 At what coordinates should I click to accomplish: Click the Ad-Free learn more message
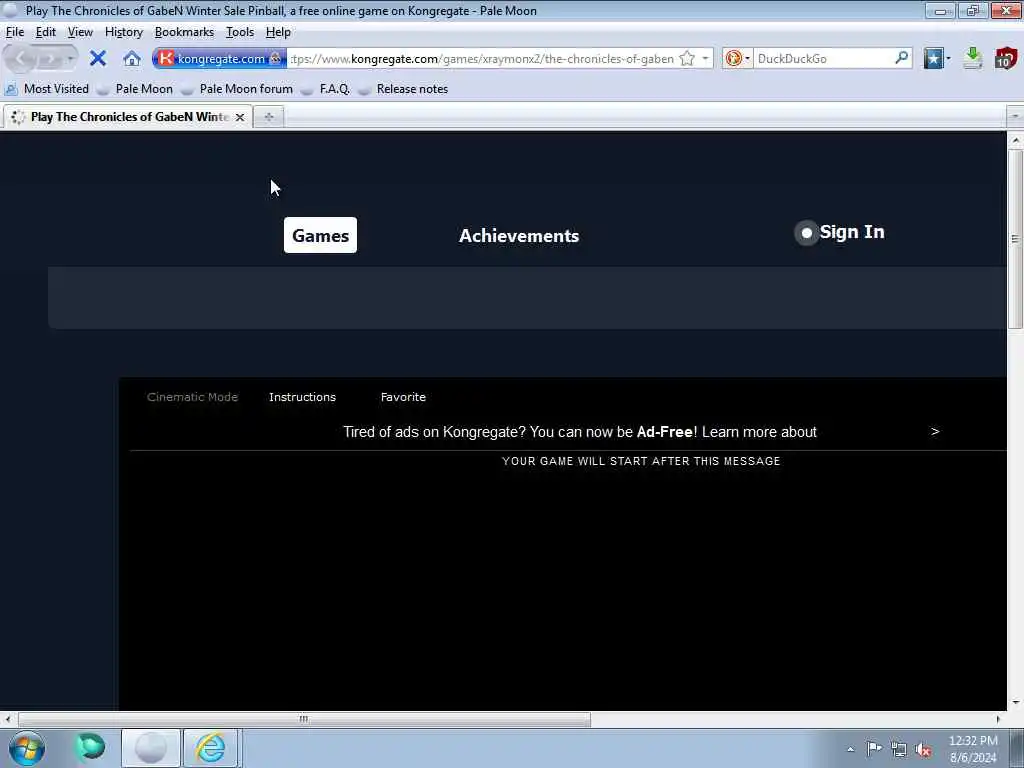[x=580, y=432]
